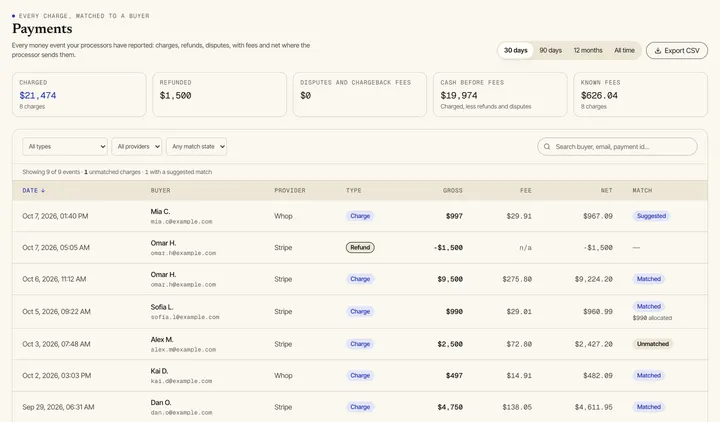Click the date Oct 2, 2026, 03:03 PM
The image size is (720, 422).
click(56, 376)
